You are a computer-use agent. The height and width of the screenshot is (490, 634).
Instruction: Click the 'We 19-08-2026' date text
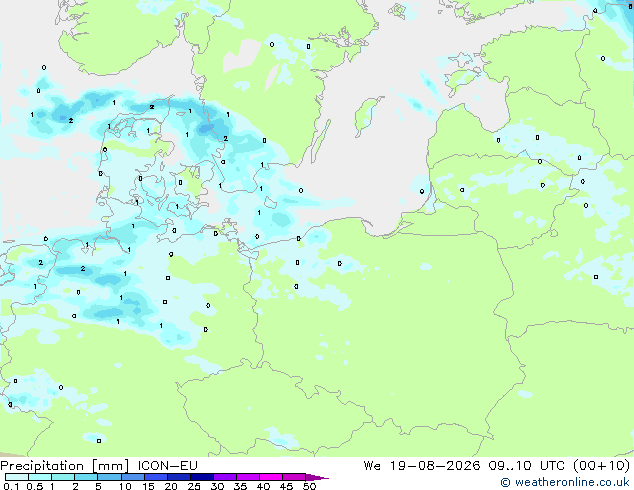[x=422, y=466]
